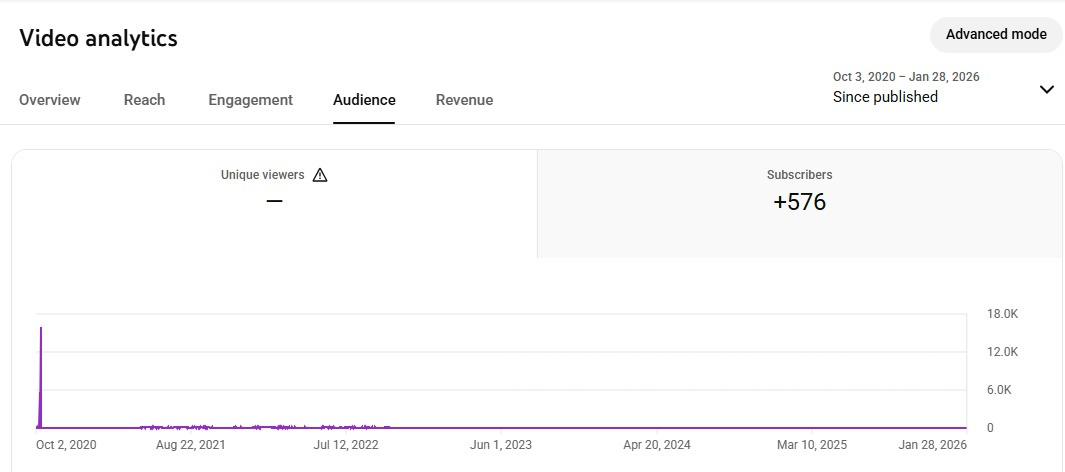Click the Mar 10, 2025 axis label
The width and height of the screenshot is (1065, 472).
point(812,445)
